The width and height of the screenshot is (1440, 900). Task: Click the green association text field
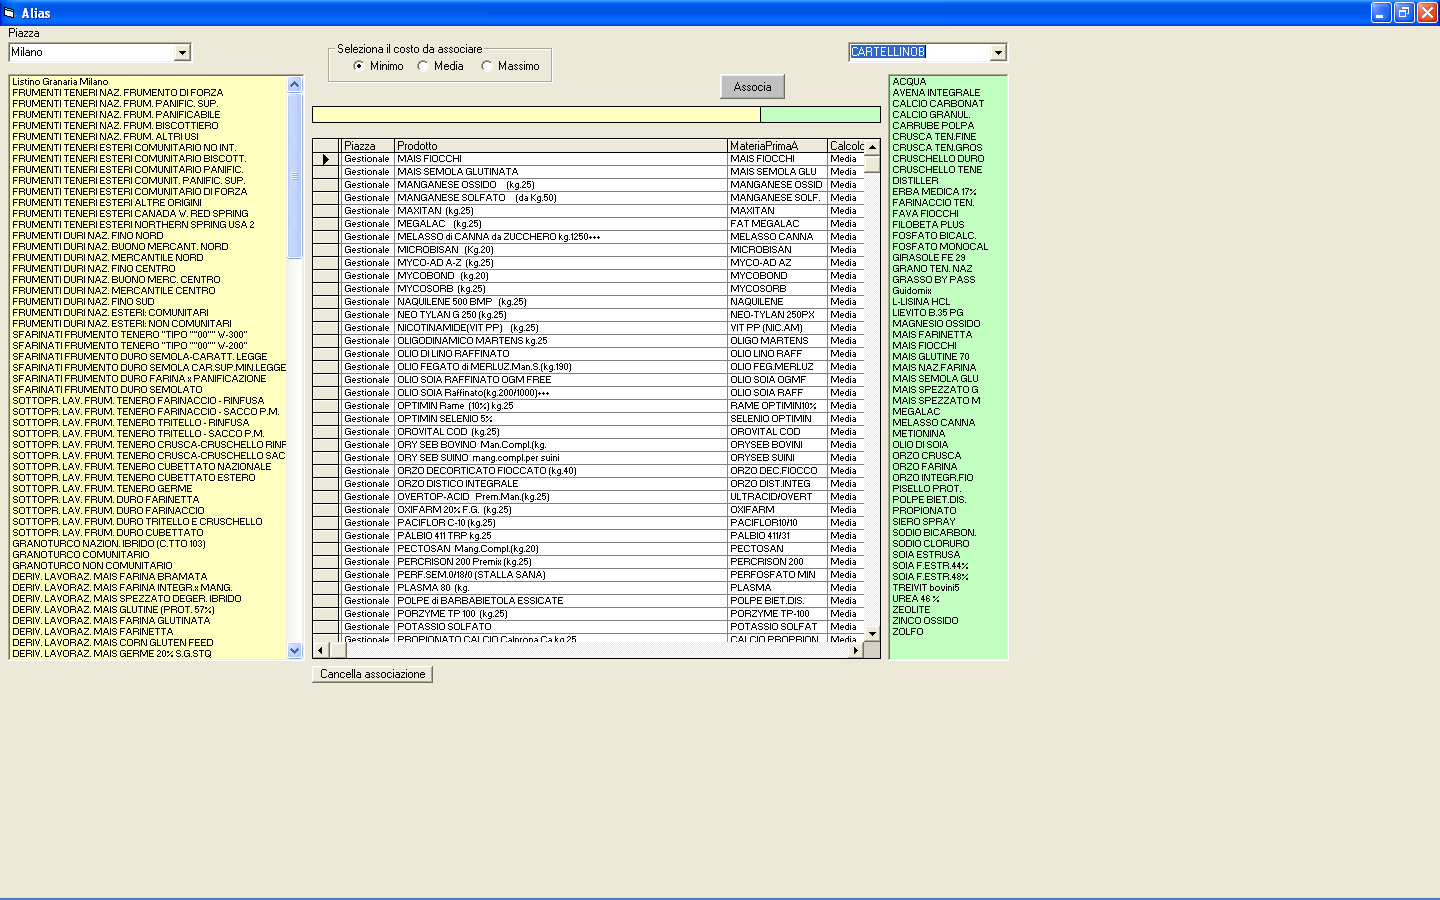pos(820,115)
